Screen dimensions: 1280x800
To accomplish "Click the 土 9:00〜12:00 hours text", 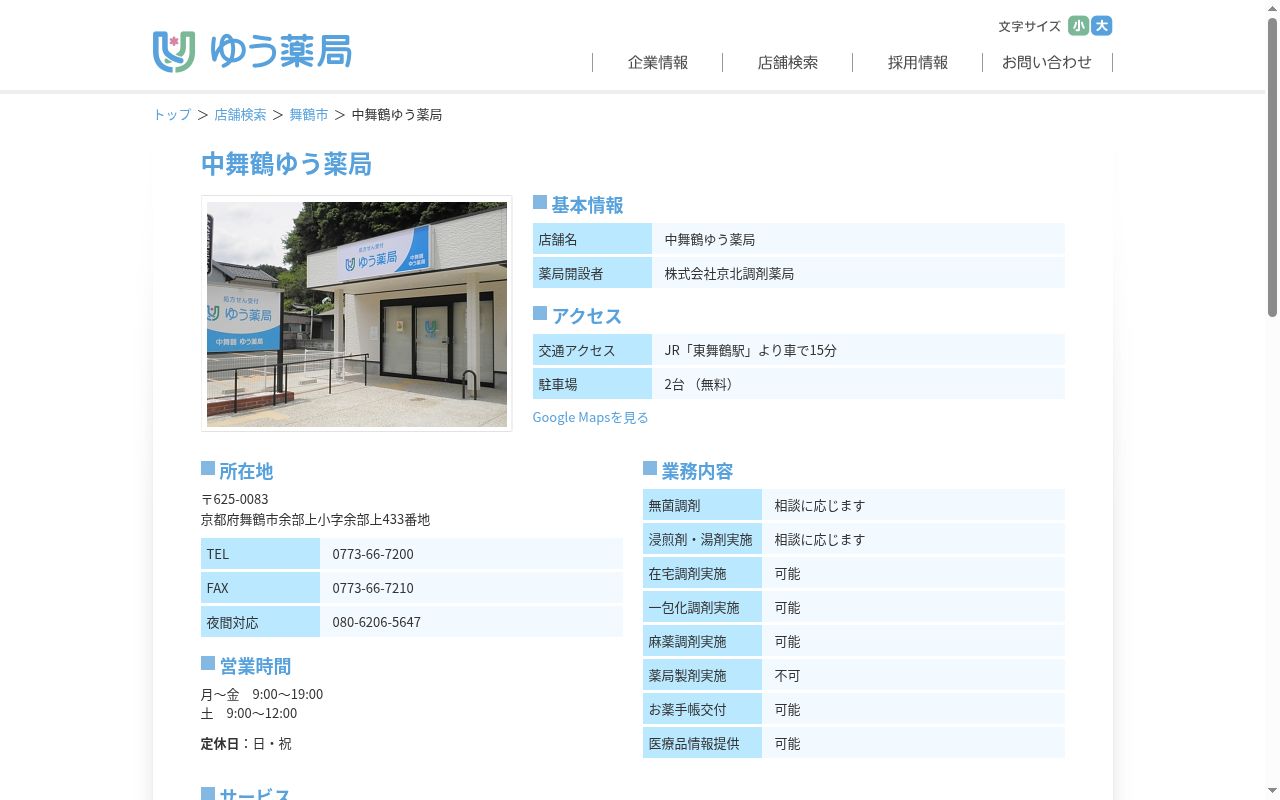I will coord(249,713).
